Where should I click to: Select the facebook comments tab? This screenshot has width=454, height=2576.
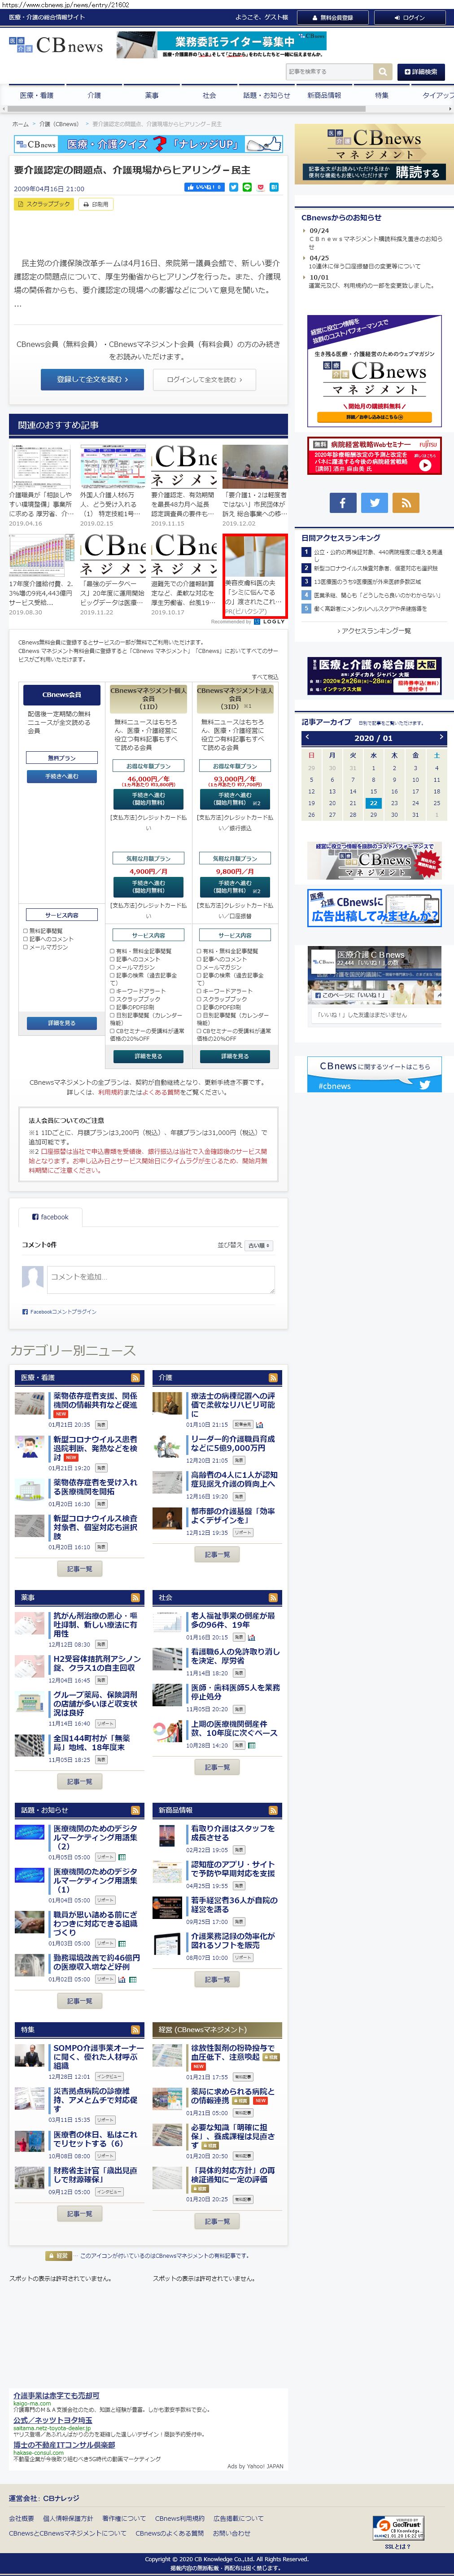pyautogui.click(x=50, y=1217)
